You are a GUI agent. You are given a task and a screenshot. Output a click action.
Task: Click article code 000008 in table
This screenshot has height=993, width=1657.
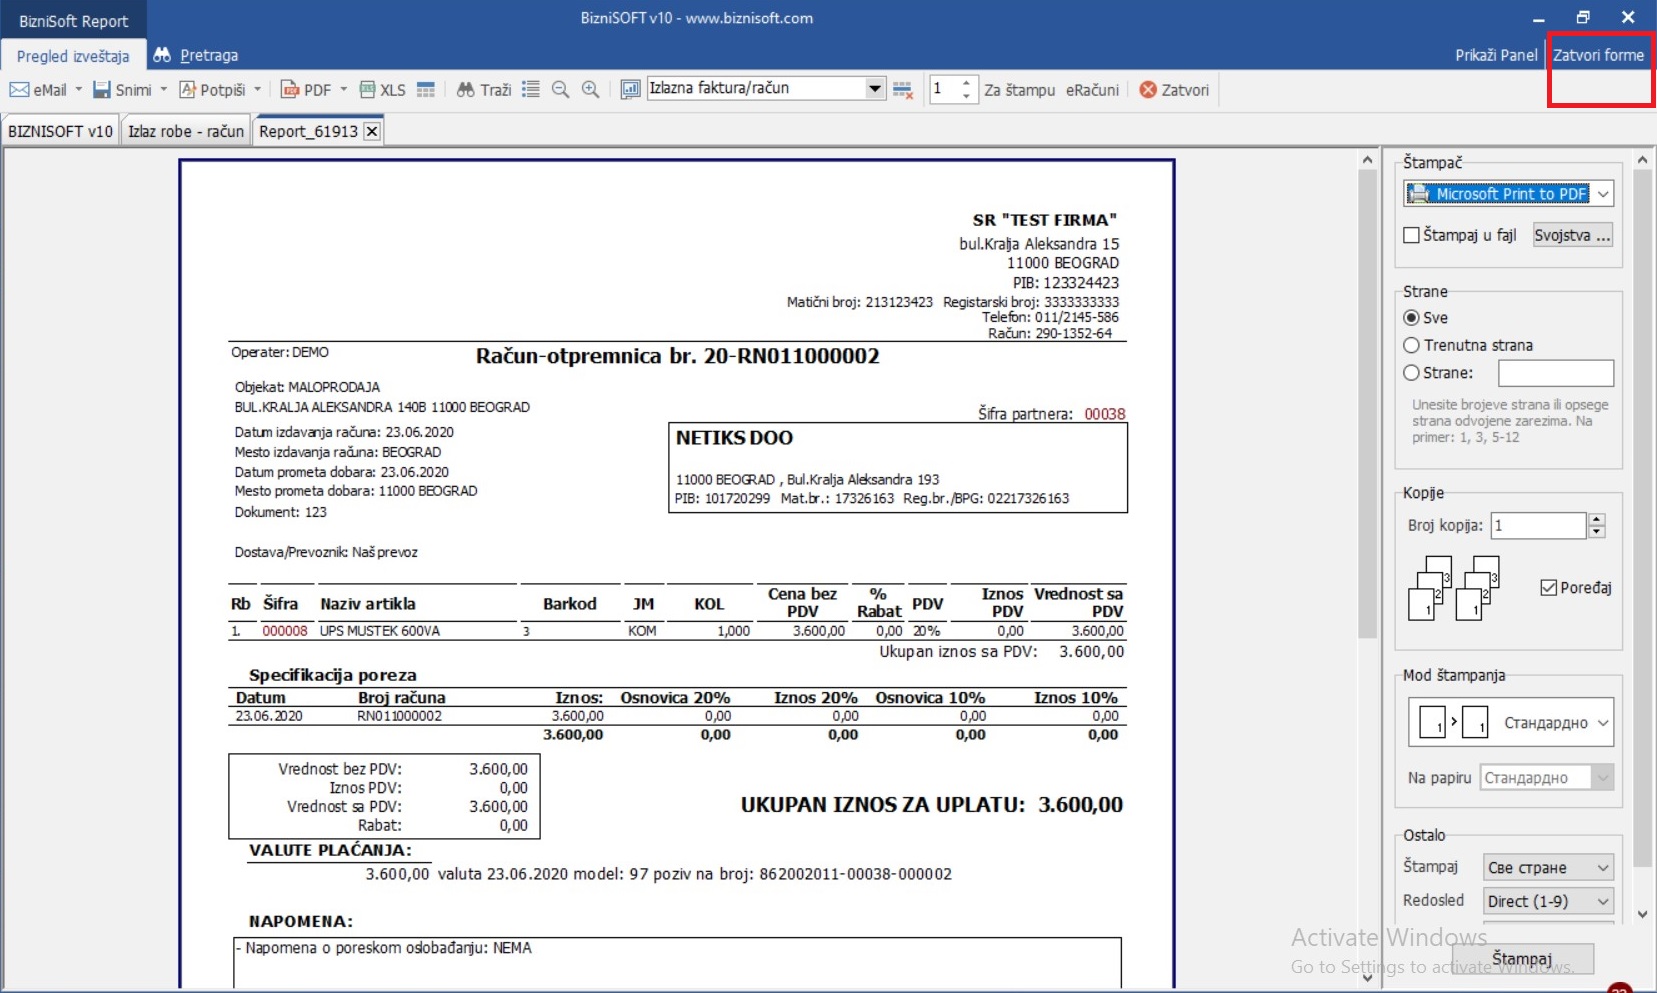285,631
